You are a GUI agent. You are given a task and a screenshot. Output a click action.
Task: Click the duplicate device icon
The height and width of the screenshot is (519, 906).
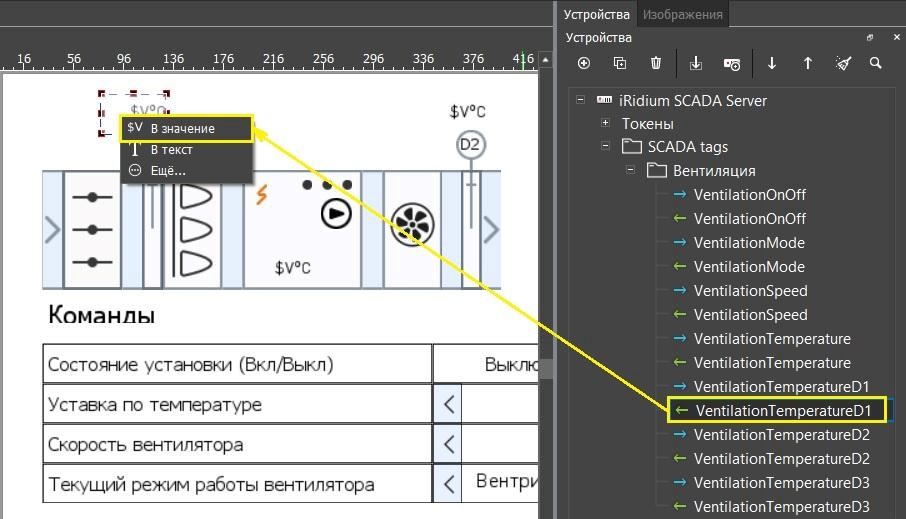point(620,63)
